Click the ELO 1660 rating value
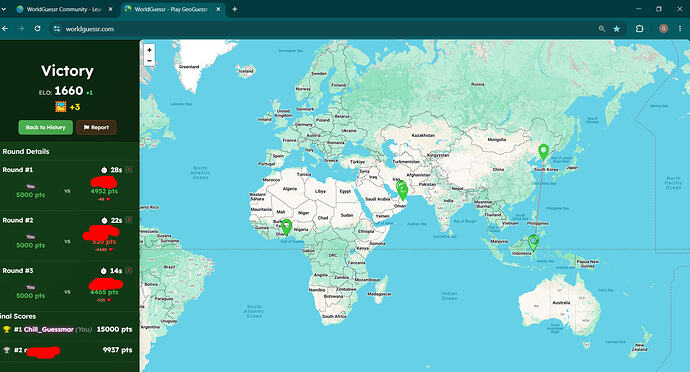690x372 pixels. click(x=69, y=91)
